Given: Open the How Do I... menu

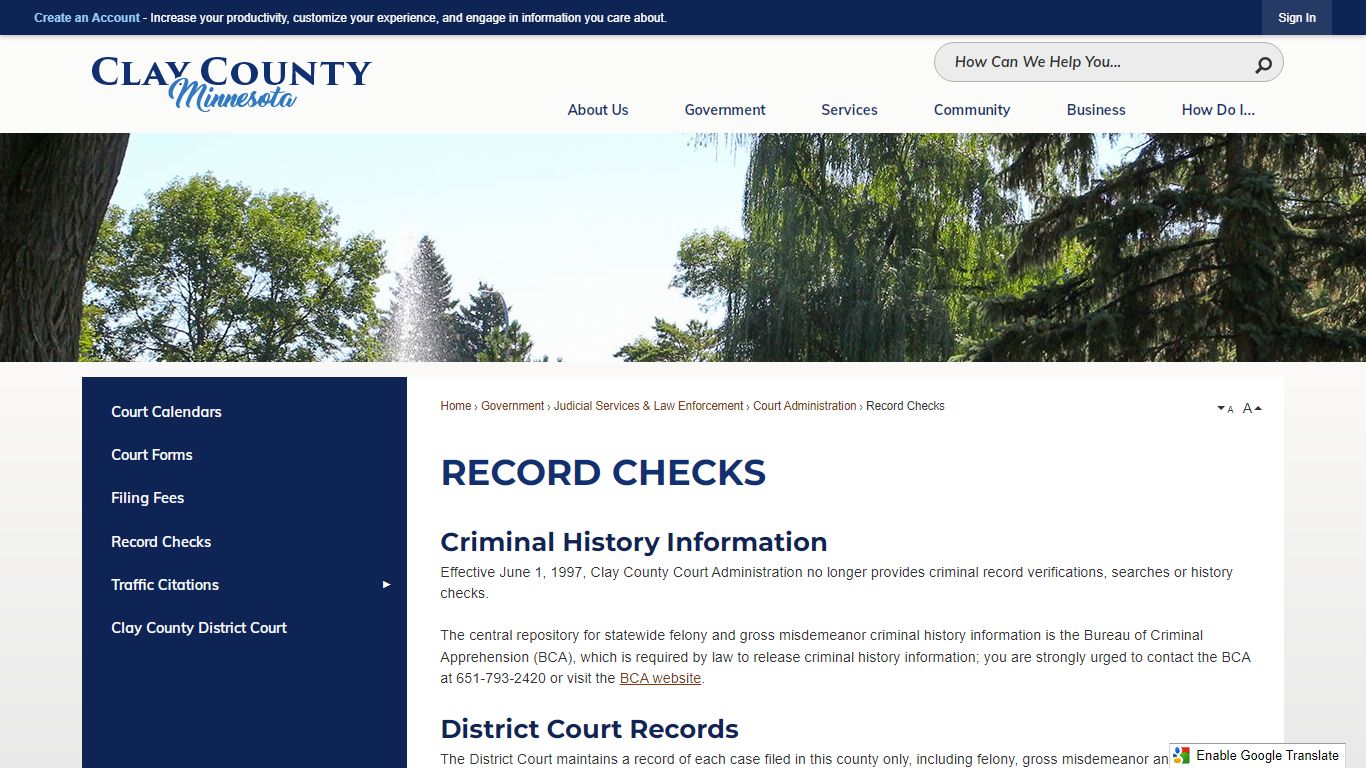Looking at the screenshot, I should pyautogui.click(x=1217, y=110).
